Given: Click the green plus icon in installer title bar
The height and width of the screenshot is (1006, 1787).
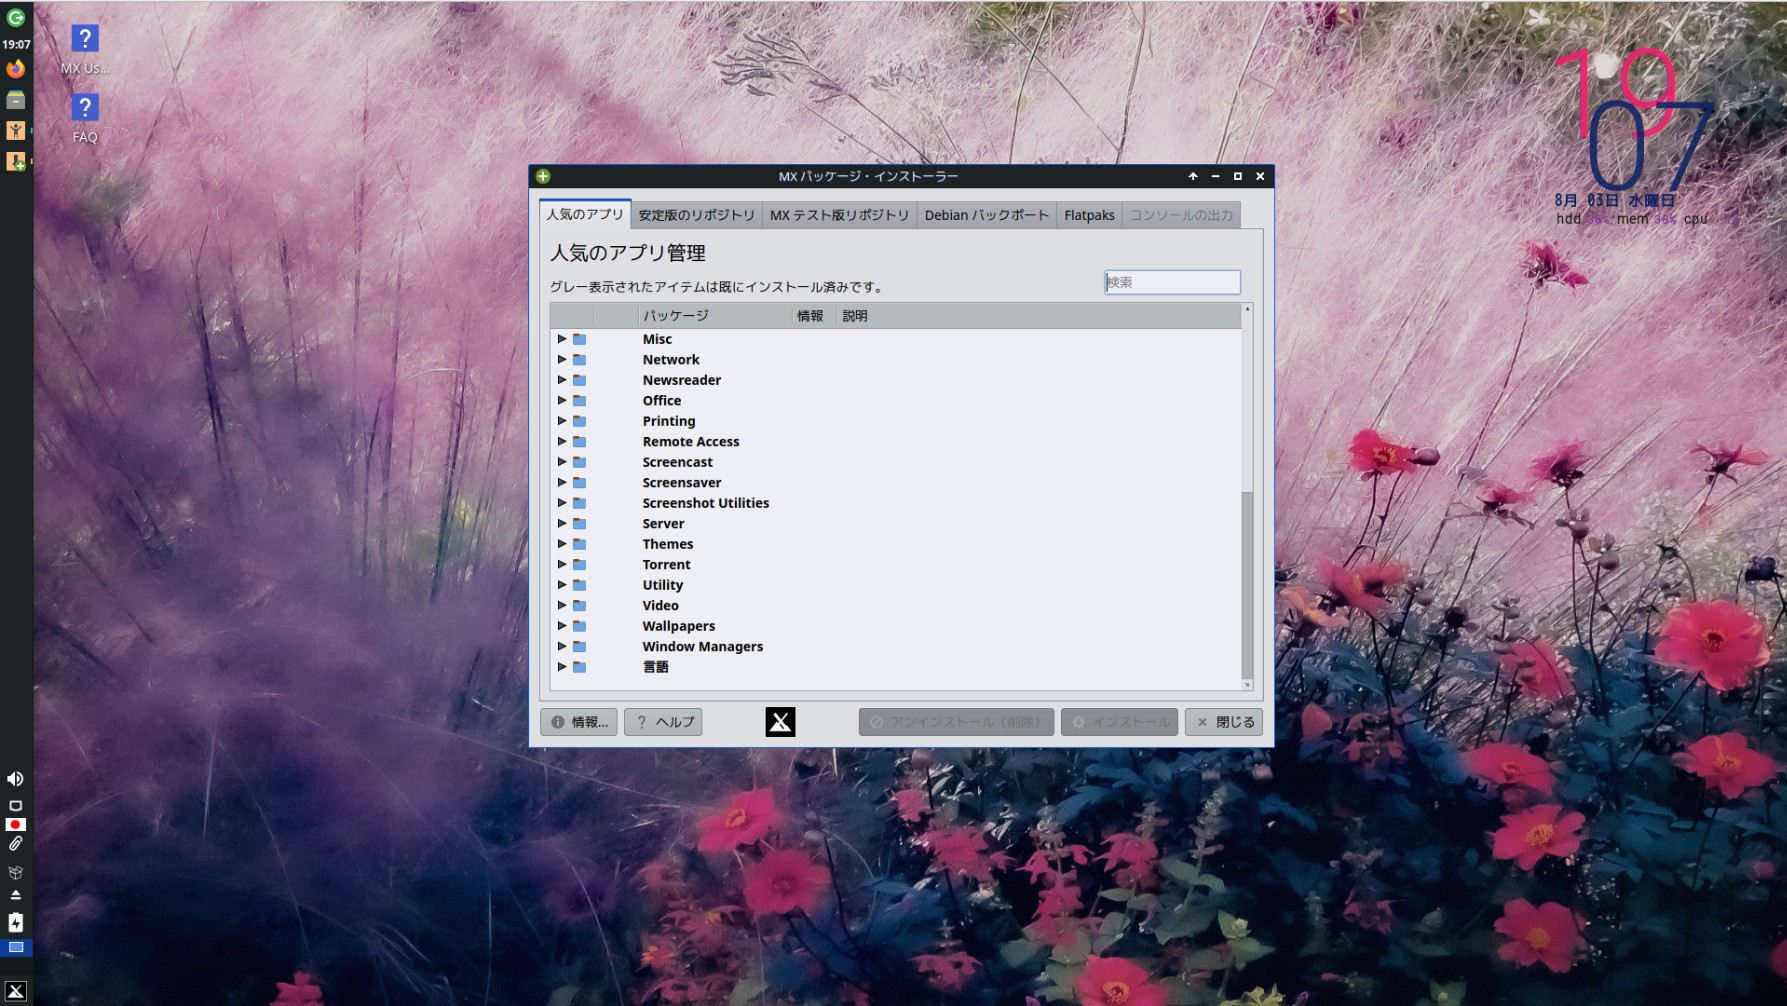Looking at the screenshot, I should [x=543, y=176].
